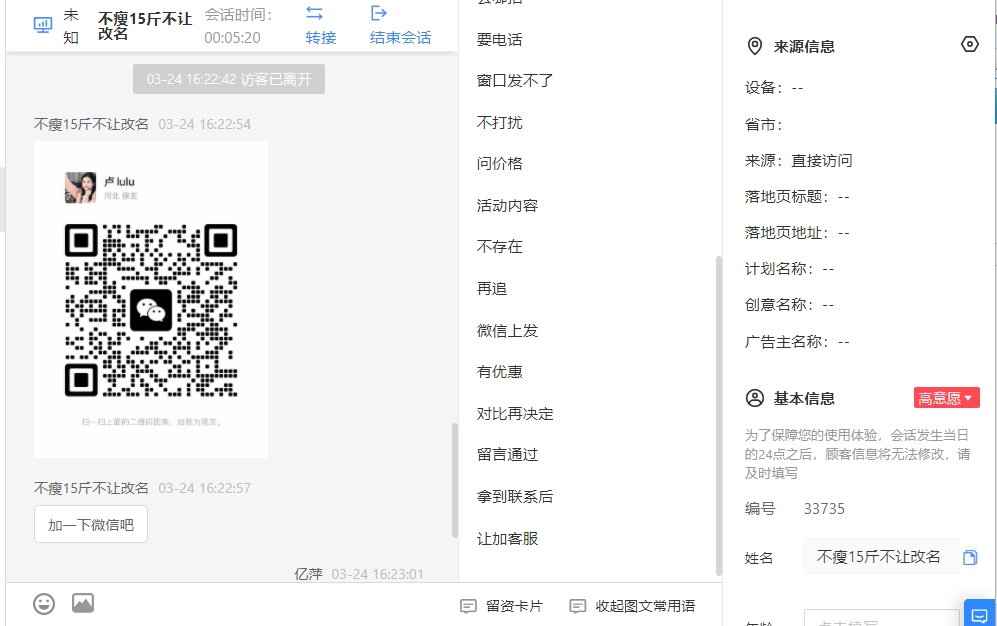This screenshot has height=626, width=997.
Task: Click the 访客已离开 system notice
Action: (229, 79)
